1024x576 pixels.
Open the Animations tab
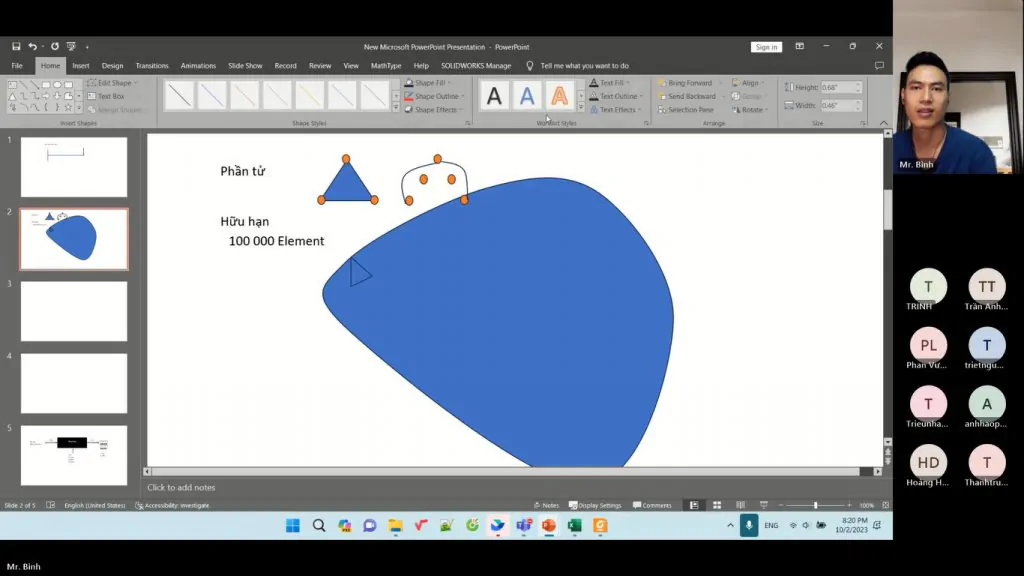point(198,66)
